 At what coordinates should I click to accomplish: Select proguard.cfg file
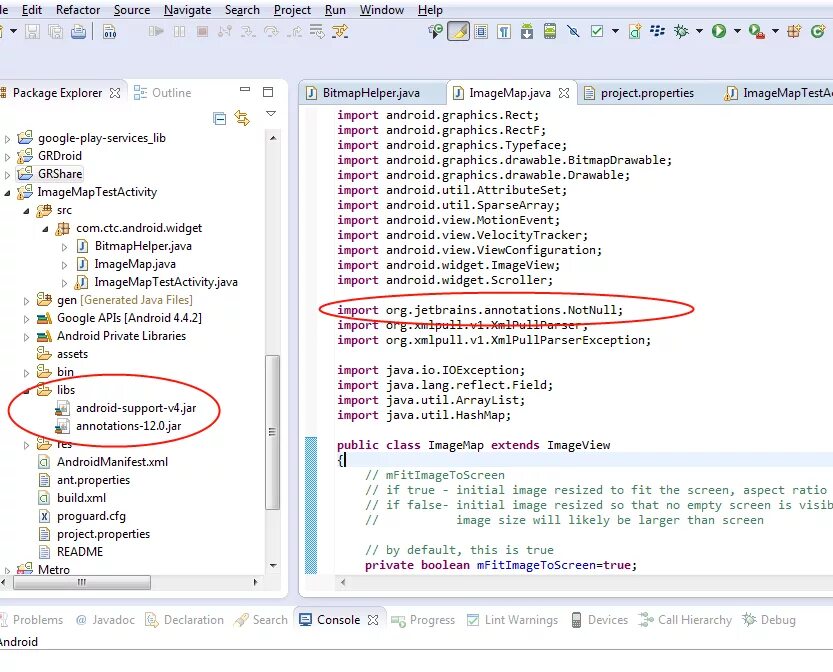point(91,516)
